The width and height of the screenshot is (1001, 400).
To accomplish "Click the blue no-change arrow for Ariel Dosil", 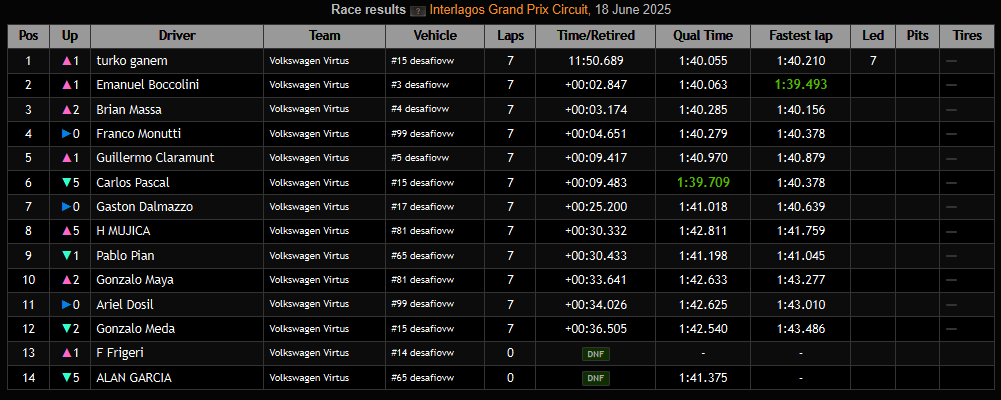I will (66, 305).
